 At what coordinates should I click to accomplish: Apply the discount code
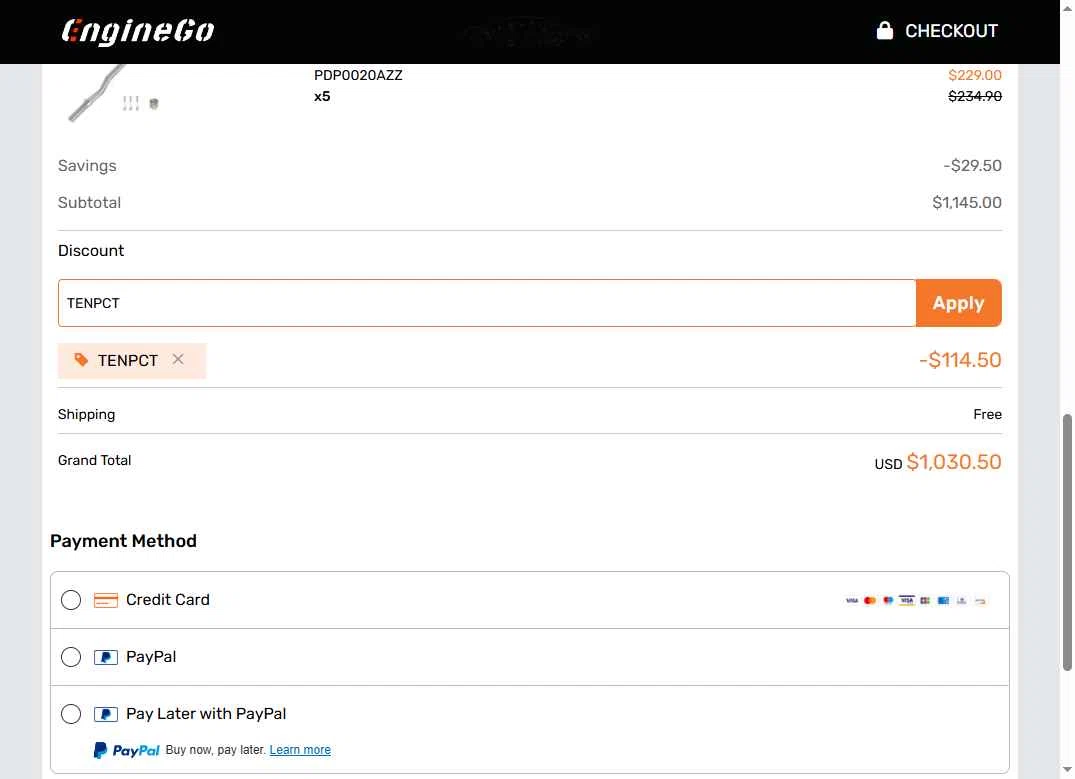point(958,303)
